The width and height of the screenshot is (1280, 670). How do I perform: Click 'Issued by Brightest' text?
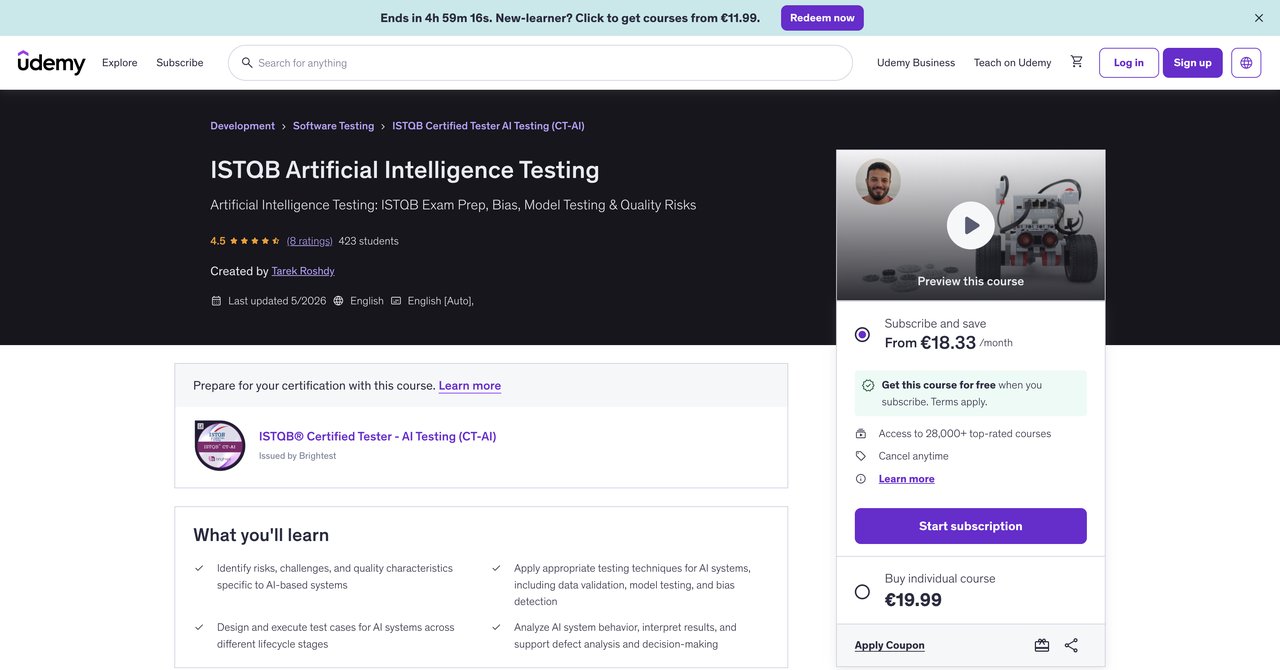coord(298,456)
